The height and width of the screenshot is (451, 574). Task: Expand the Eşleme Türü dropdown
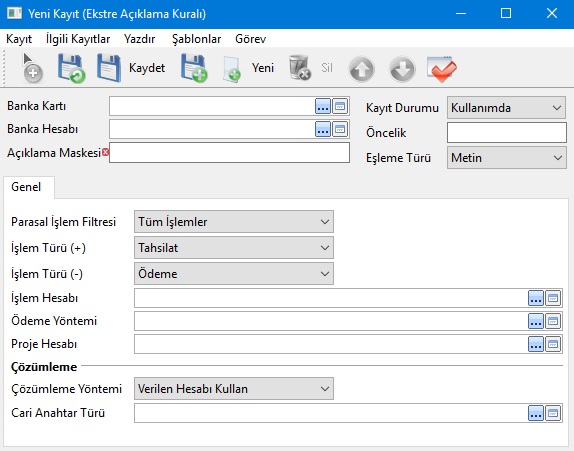(x=506, y=158)
